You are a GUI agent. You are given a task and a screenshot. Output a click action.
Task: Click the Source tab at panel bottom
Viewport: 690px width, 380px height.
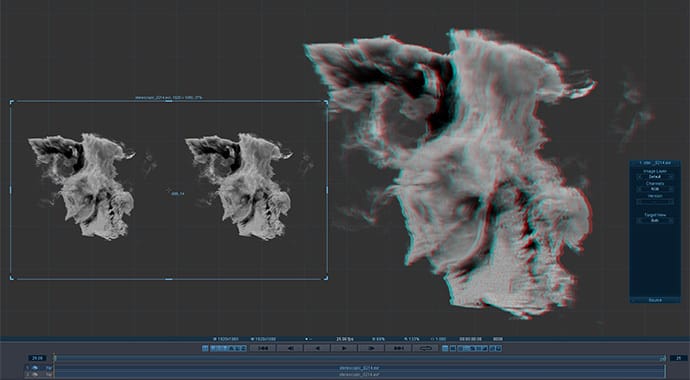click(655, 300)
